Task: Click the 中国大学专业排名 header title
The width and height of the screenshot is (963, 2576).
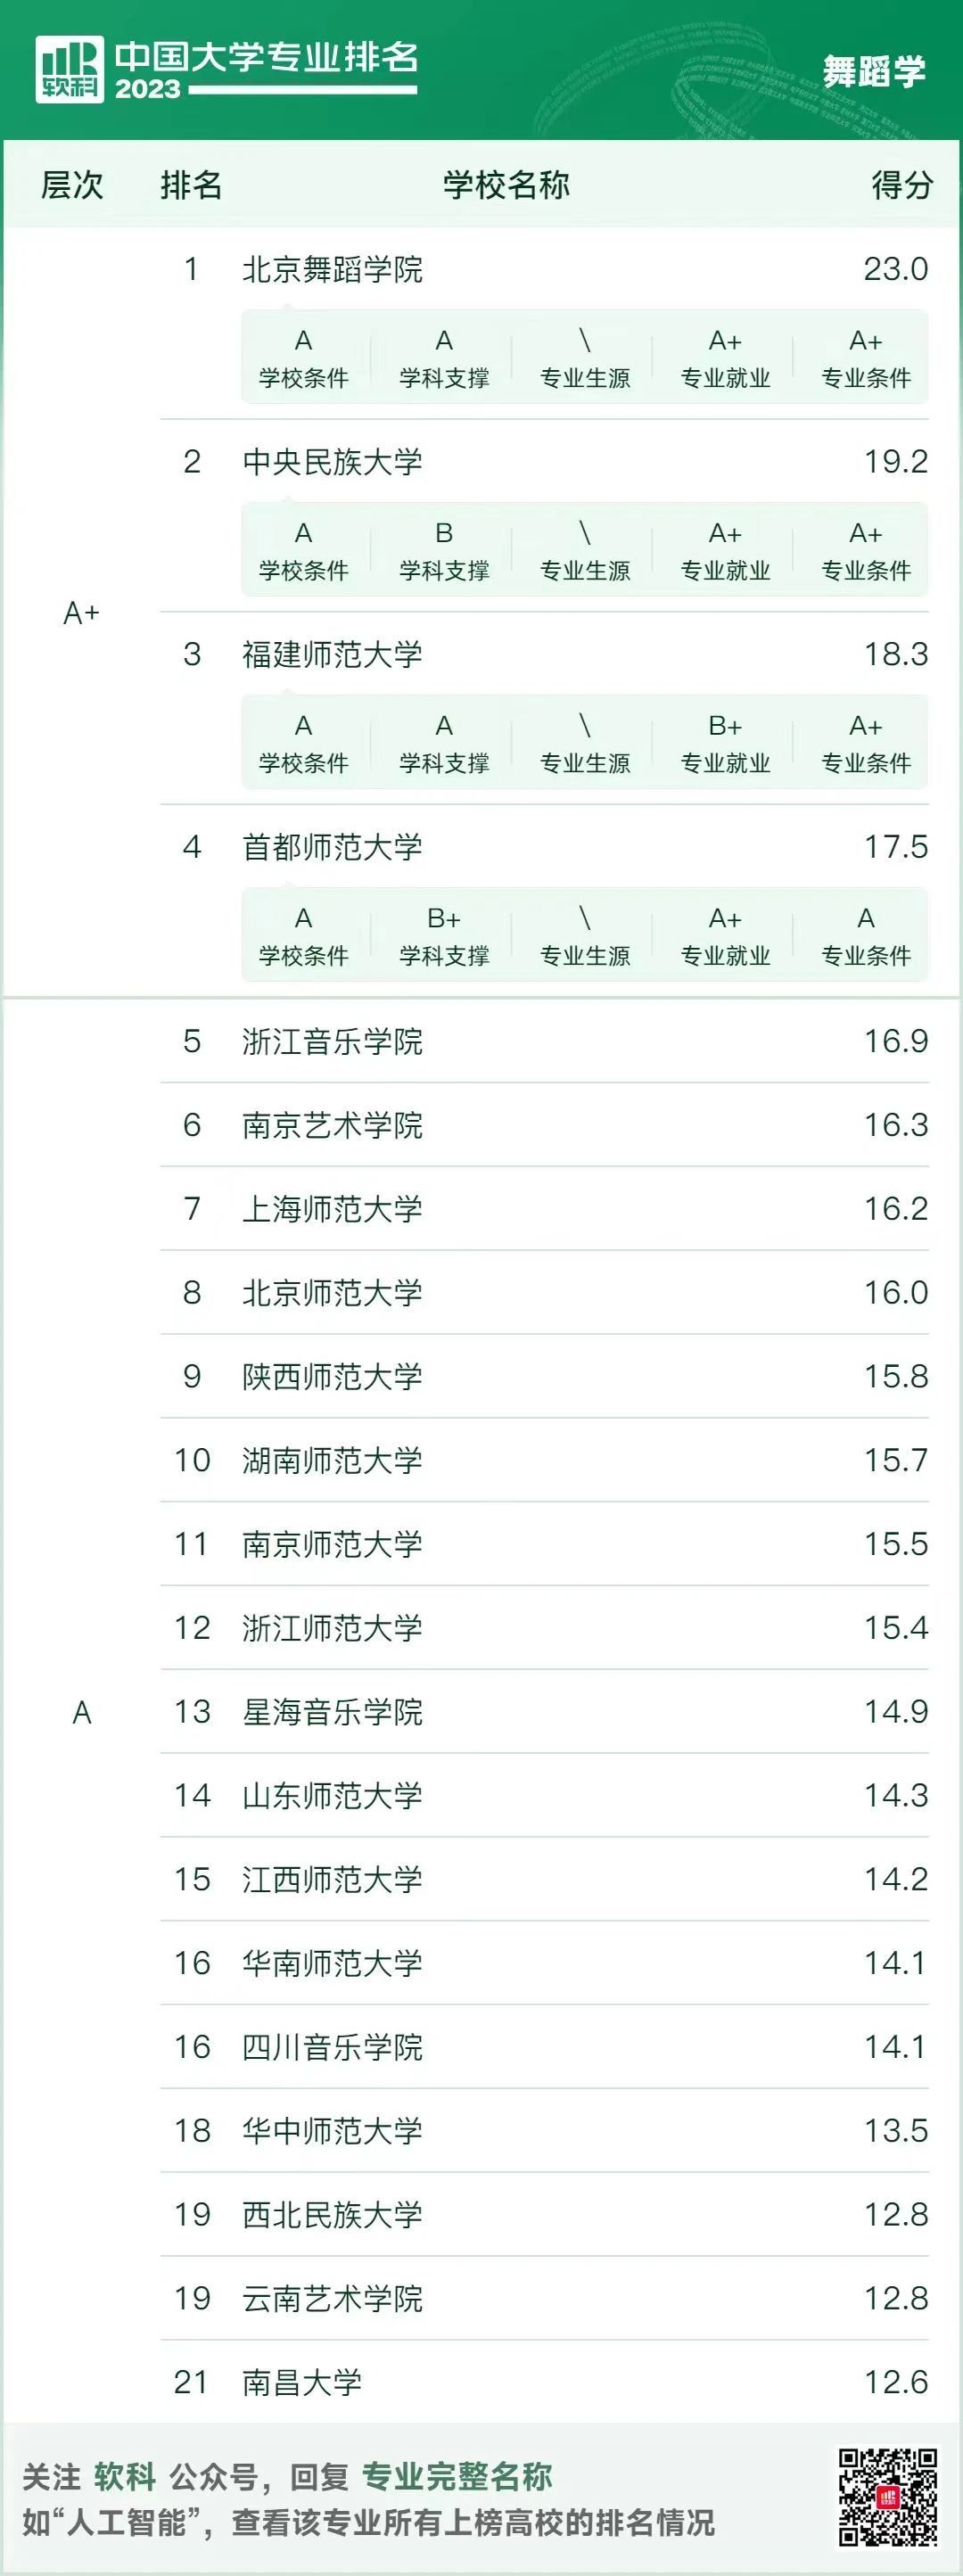Action: 266,57
